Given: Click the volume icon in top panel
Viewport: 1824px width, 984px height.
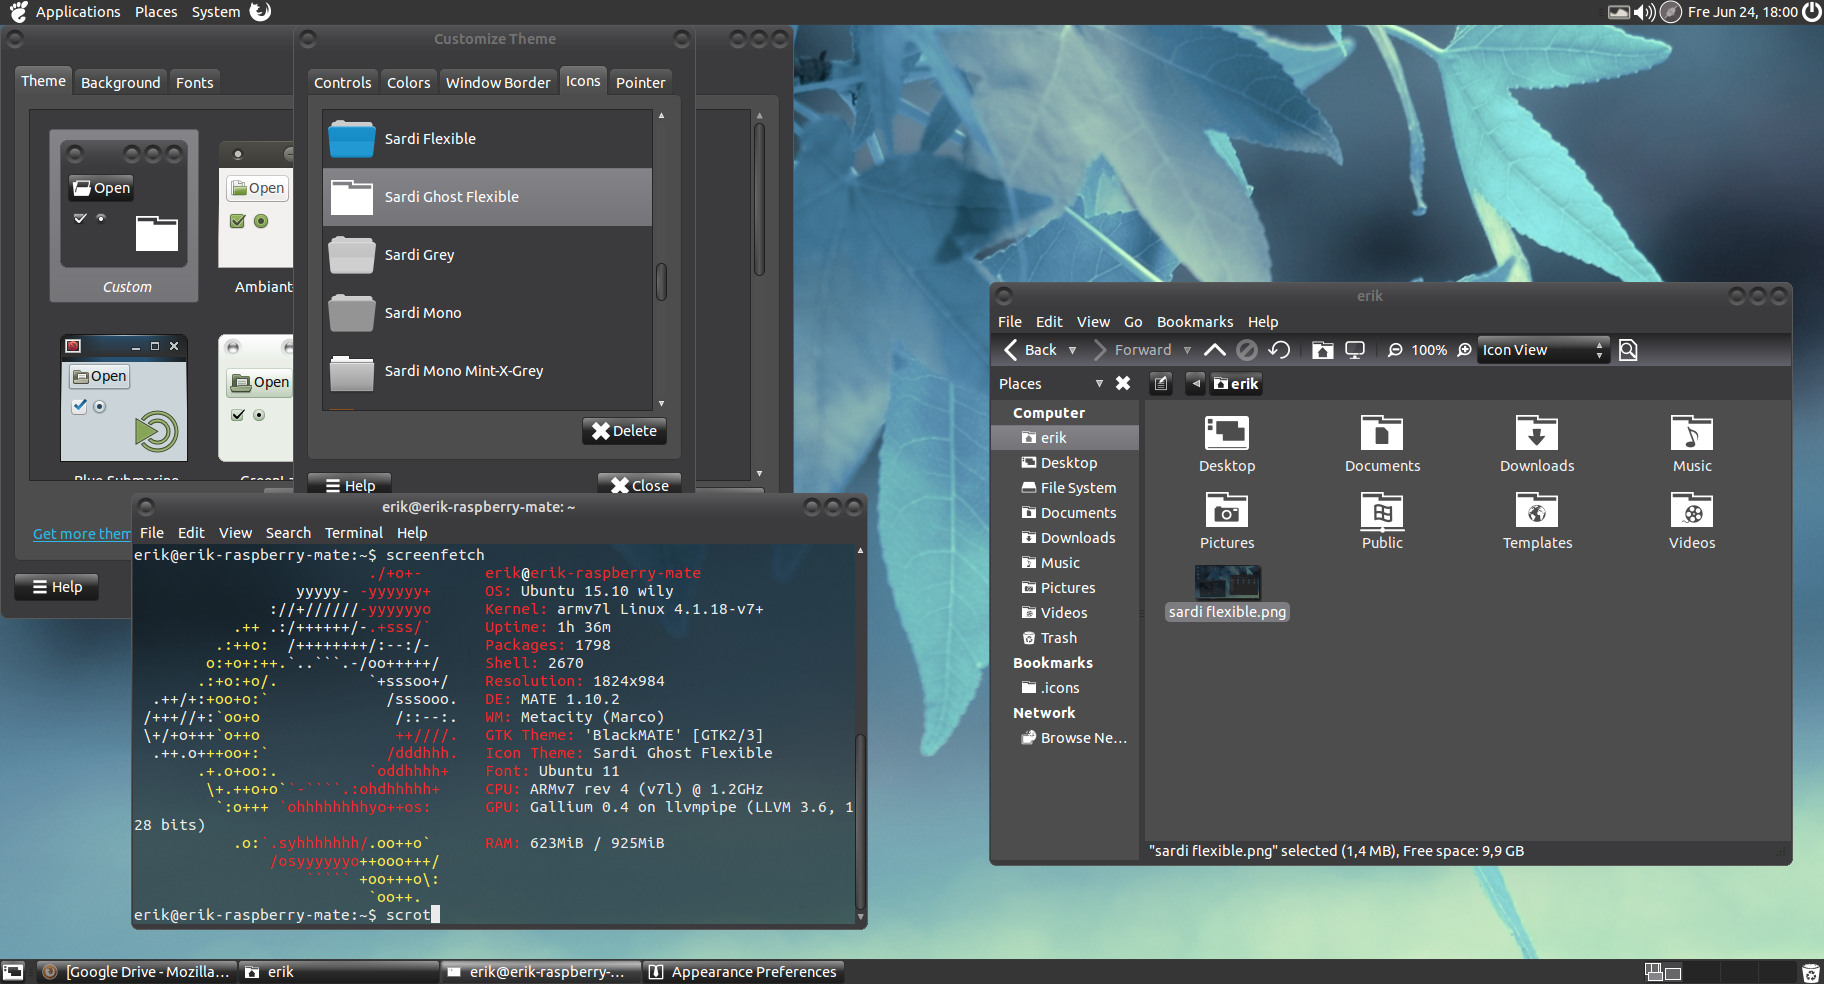Looking at the screenshot, I should [1644, 12].
